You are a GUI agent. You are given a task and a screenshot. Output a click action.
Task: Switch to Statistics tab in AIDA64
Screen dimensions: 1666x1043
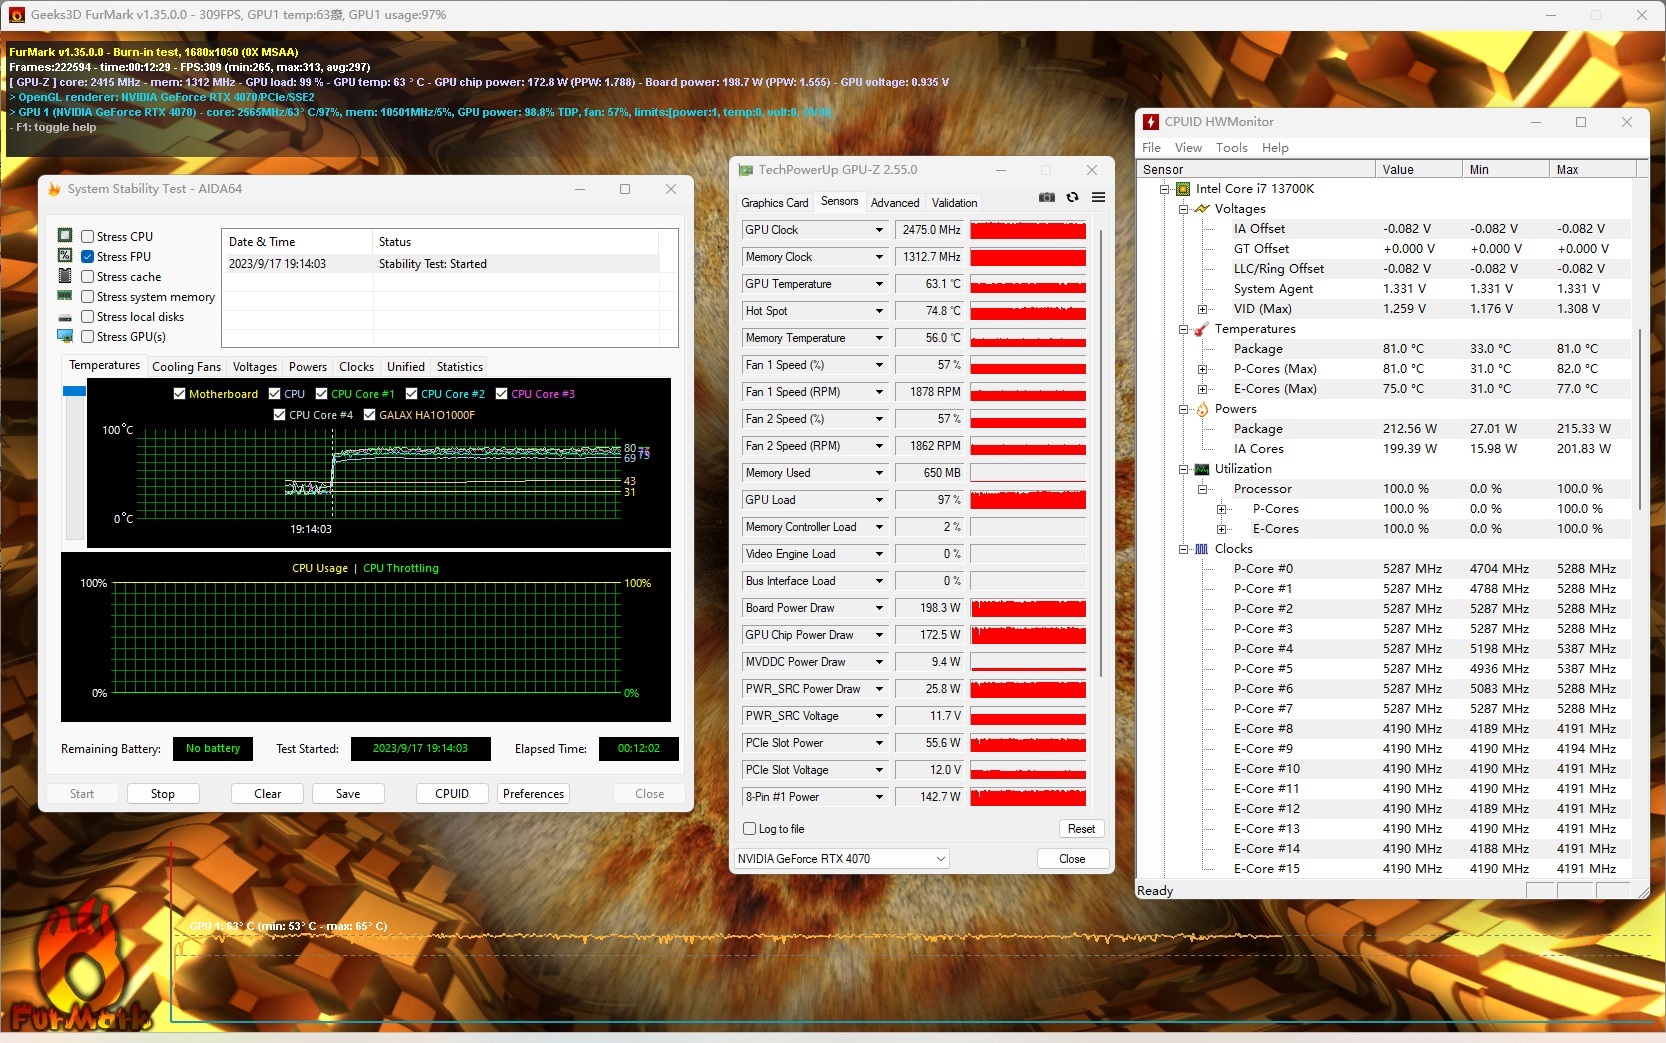[460, 367]
